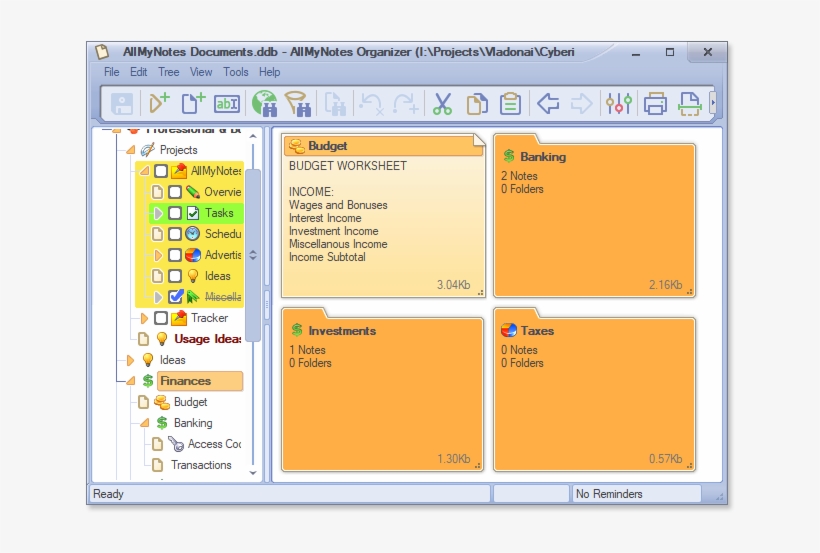Image resolution: width=820 pixels, height=553 pixels.
Task: Collapse the AllMyNotes folder
Action: point(144,171)
